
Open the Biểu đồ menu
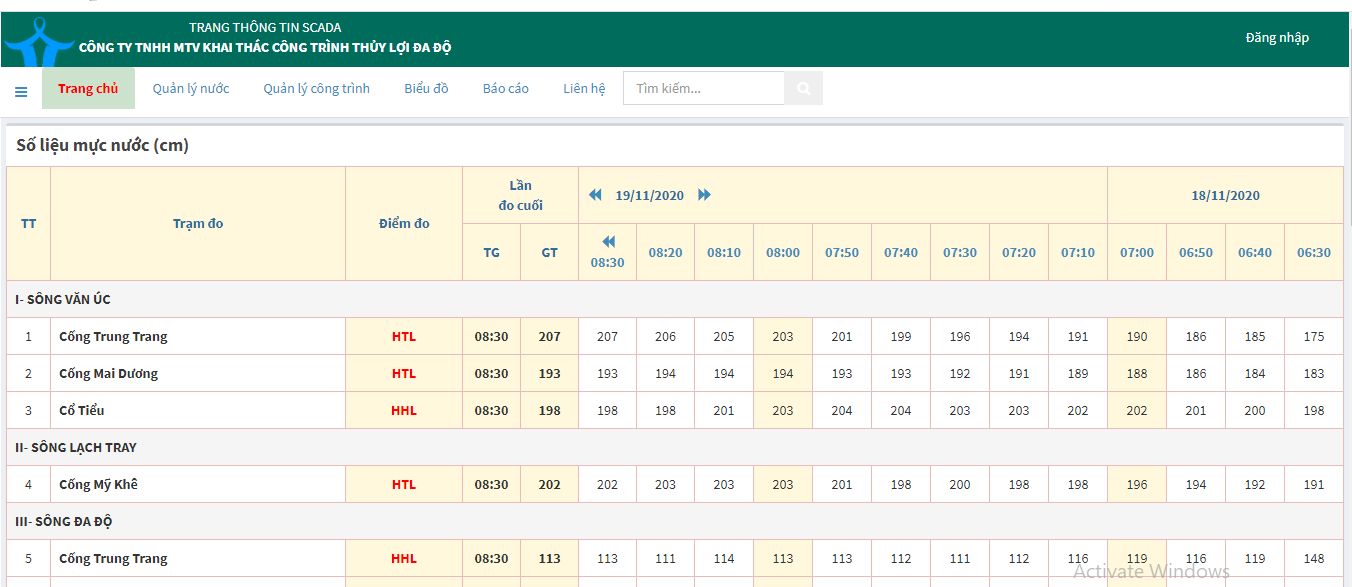[426, 89]
